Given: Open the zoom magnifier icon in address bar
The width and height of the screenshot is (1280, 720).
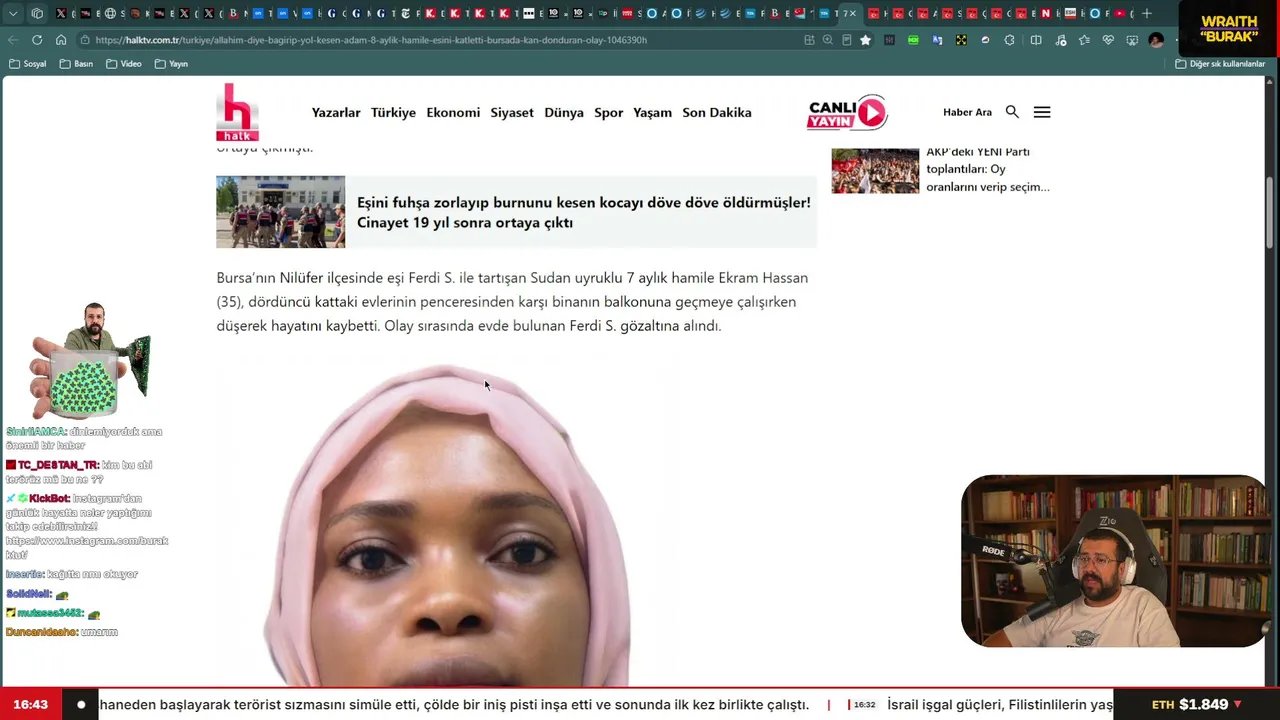Looking at the screenshot, I should [828, 40].
